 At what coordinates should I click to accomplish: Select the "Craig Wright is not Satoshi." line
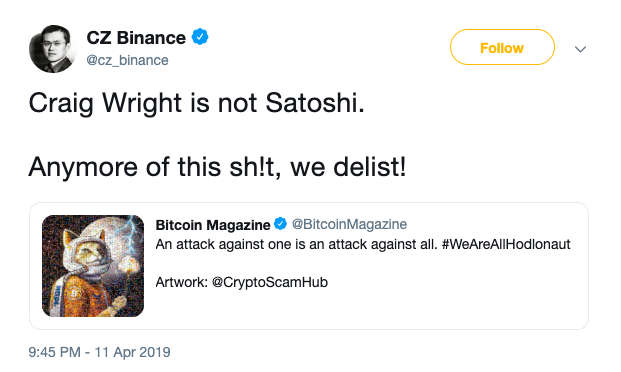point(196,103)
